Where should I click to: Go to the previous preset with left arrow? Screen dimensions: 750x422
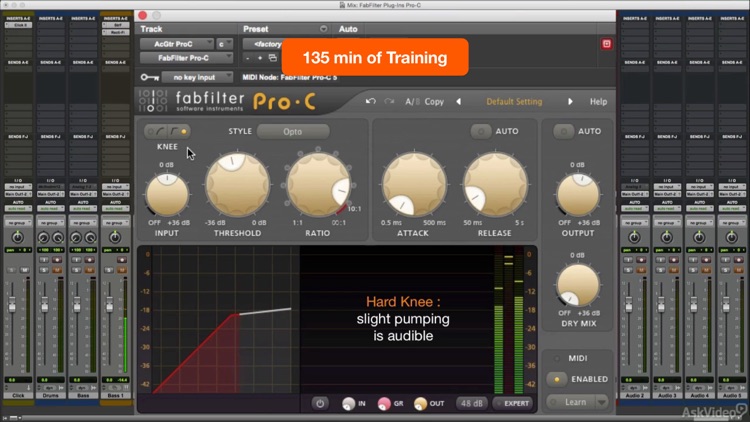point(458,101)
